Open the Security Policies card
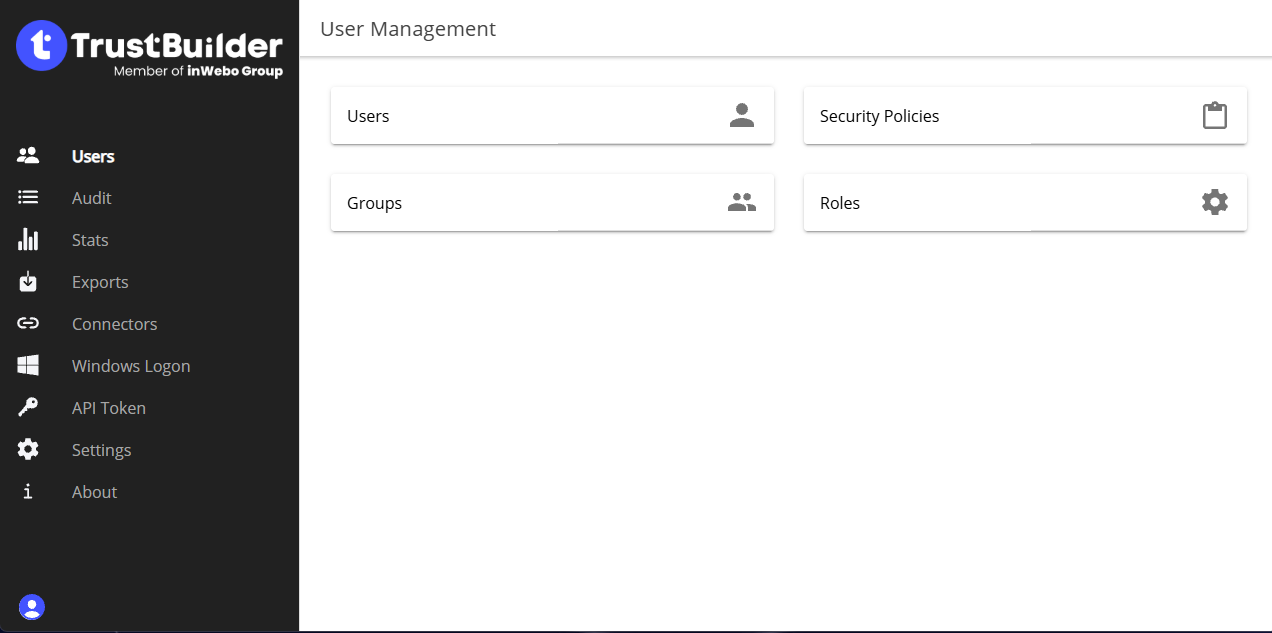Viewport: 1272px width, 633px height. click(x=1025, y=116)
